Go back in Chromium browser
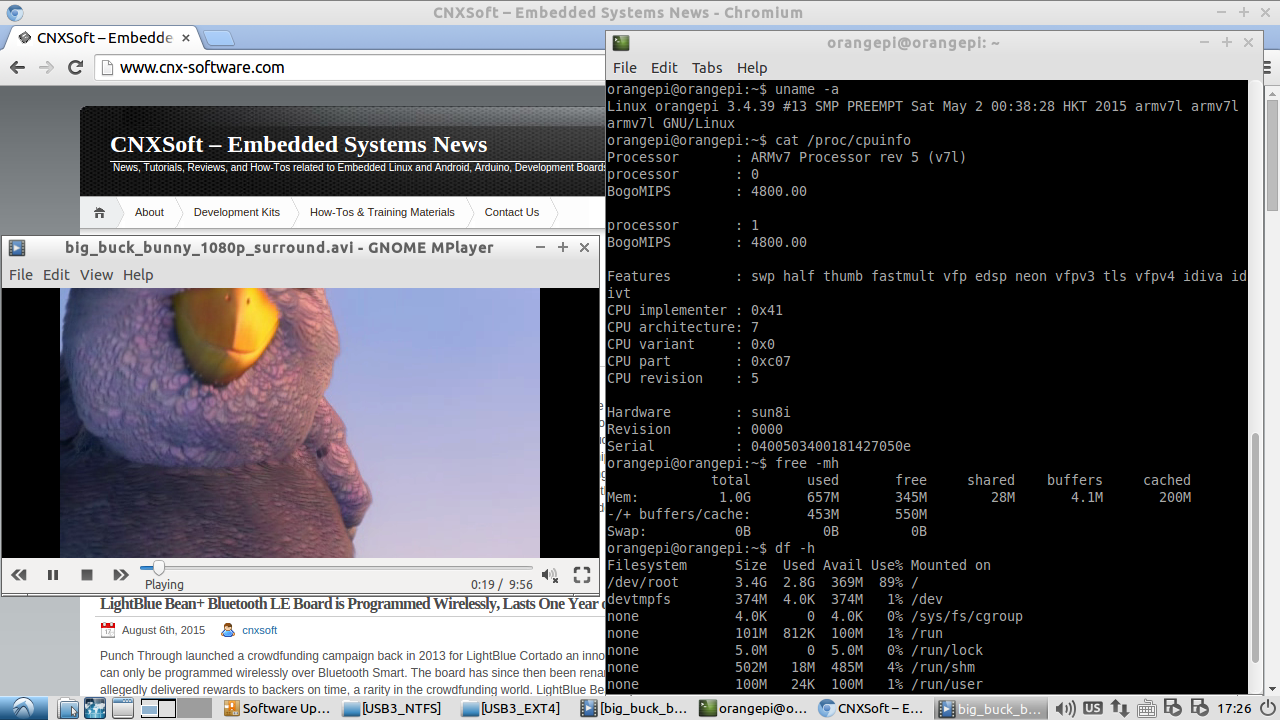This screenshot has width=1280, height=720. tap(17, 68)
